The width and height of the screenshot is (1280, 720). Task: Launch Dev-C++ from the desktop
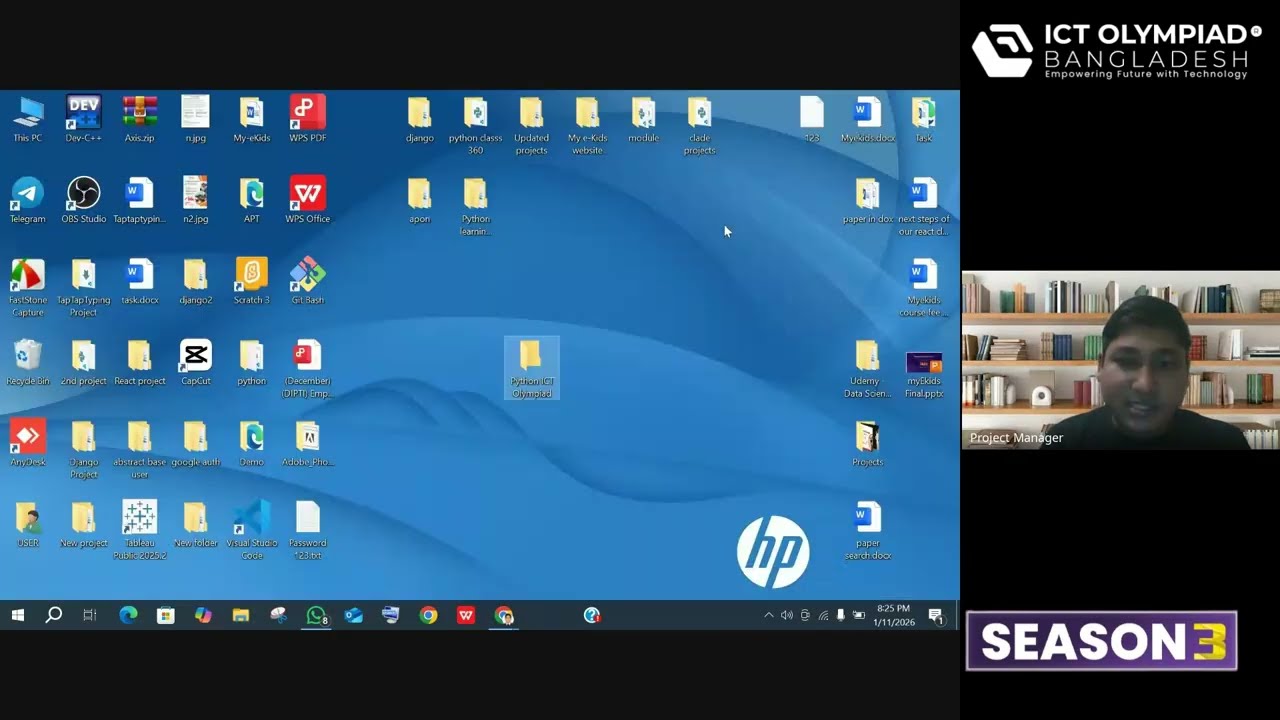coord(84,119)
